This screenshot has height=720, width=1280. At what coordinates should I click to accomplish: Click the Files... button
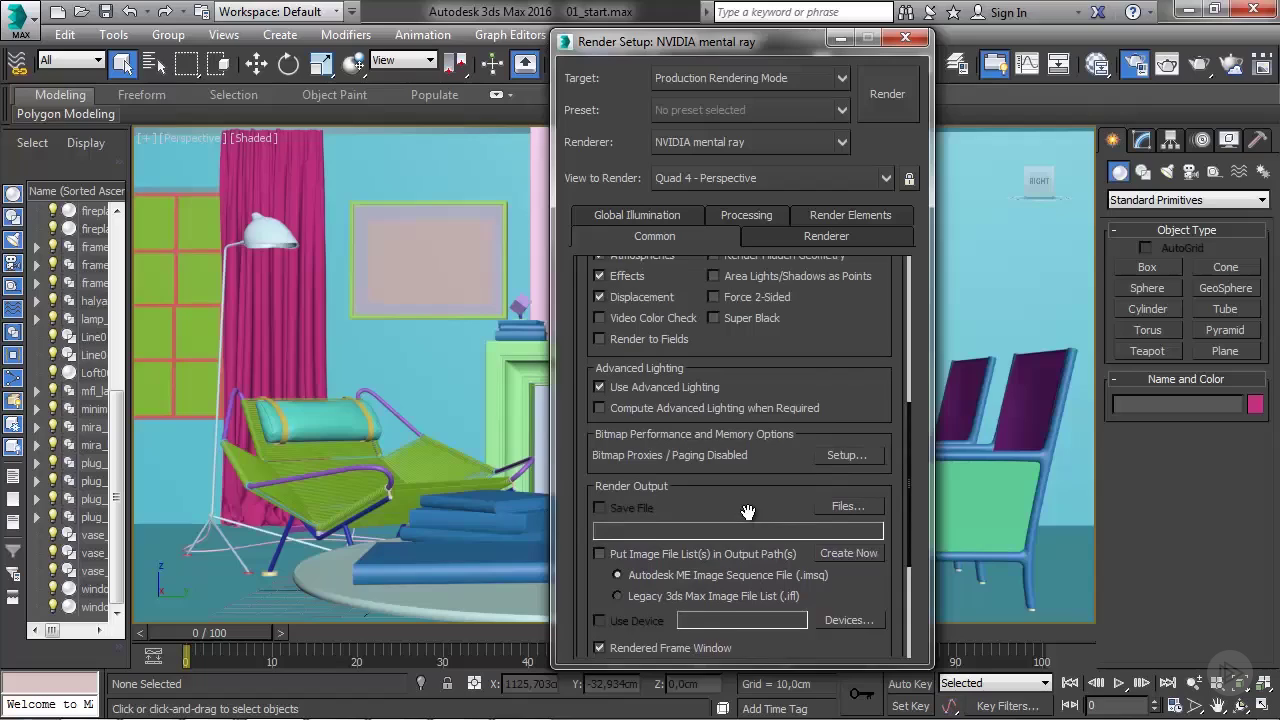coord(848,506)
